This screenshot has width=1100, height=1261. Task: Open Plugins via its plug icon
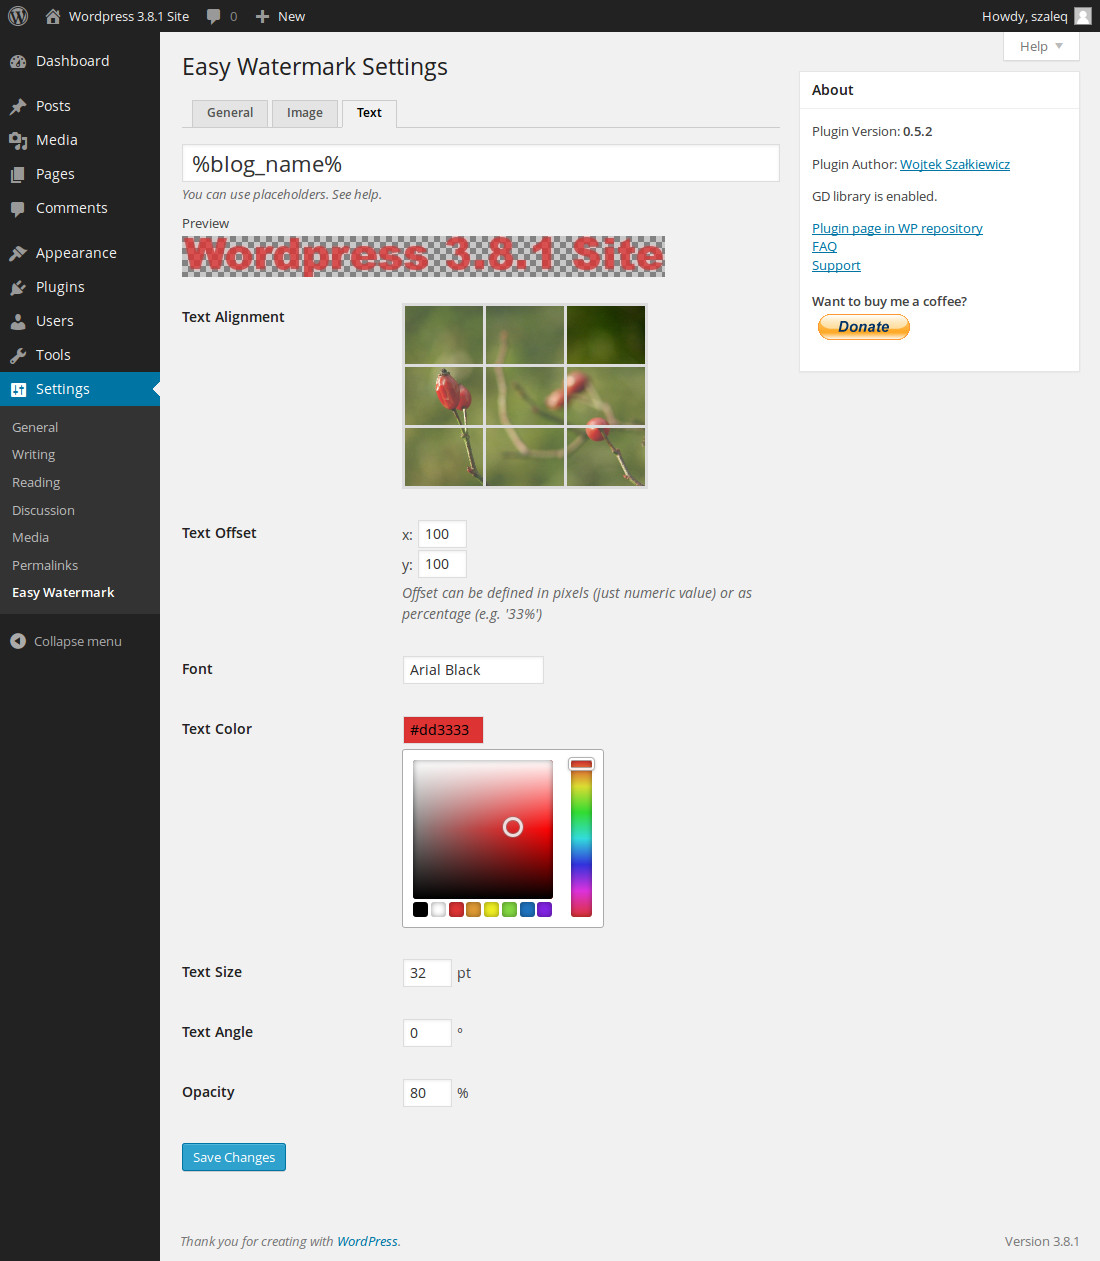click(x=19, y=287)
